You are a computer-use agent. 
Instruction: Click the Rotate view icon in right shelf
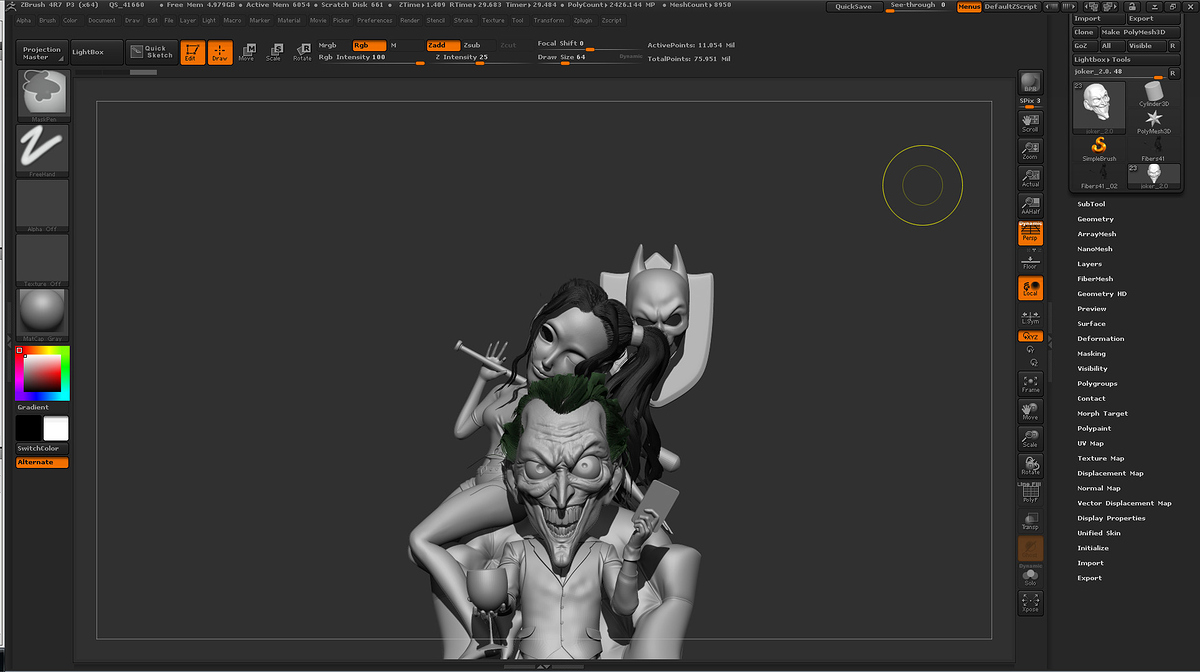(x=1030, y=466)
